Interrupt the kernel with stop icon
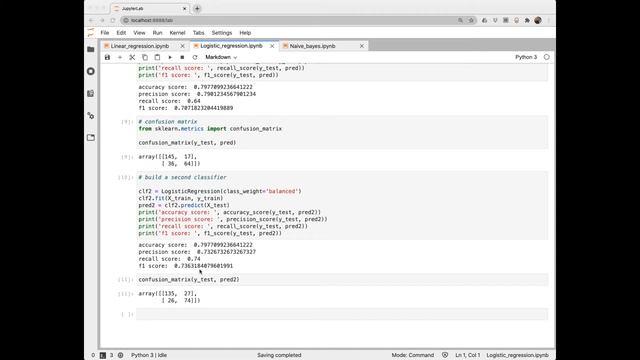The image size is (640, 360). tap(182, 58)
